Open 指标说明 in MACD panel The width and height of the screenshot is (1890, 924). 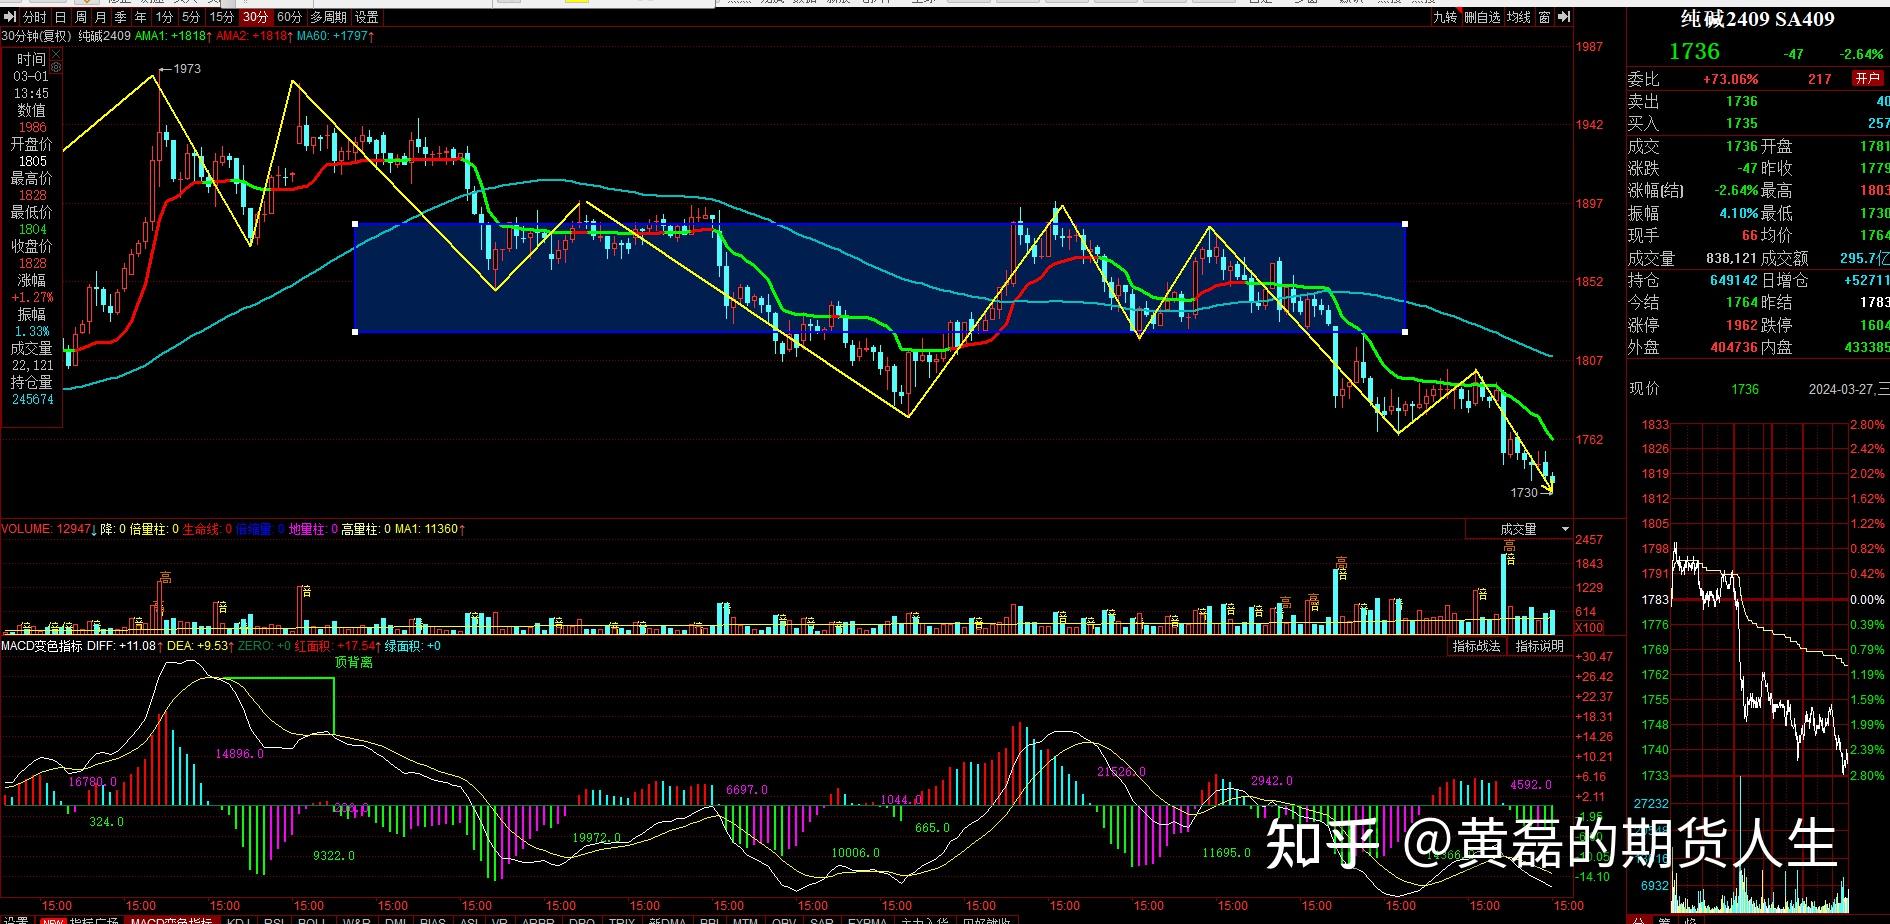pos(1539,646)
